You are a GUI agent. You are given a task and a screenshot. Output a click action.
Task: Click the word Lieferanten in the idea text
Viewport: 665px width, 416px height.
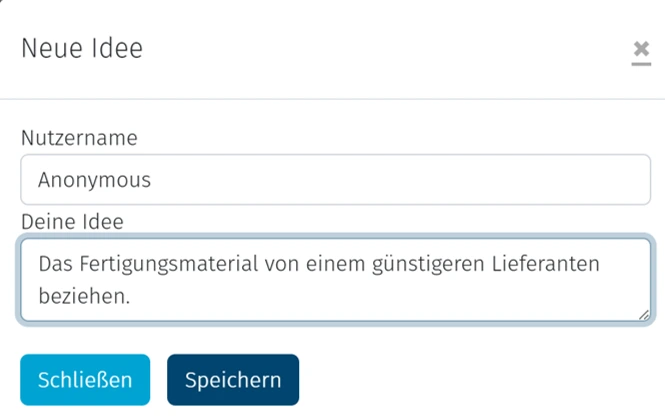coord(553,264)
